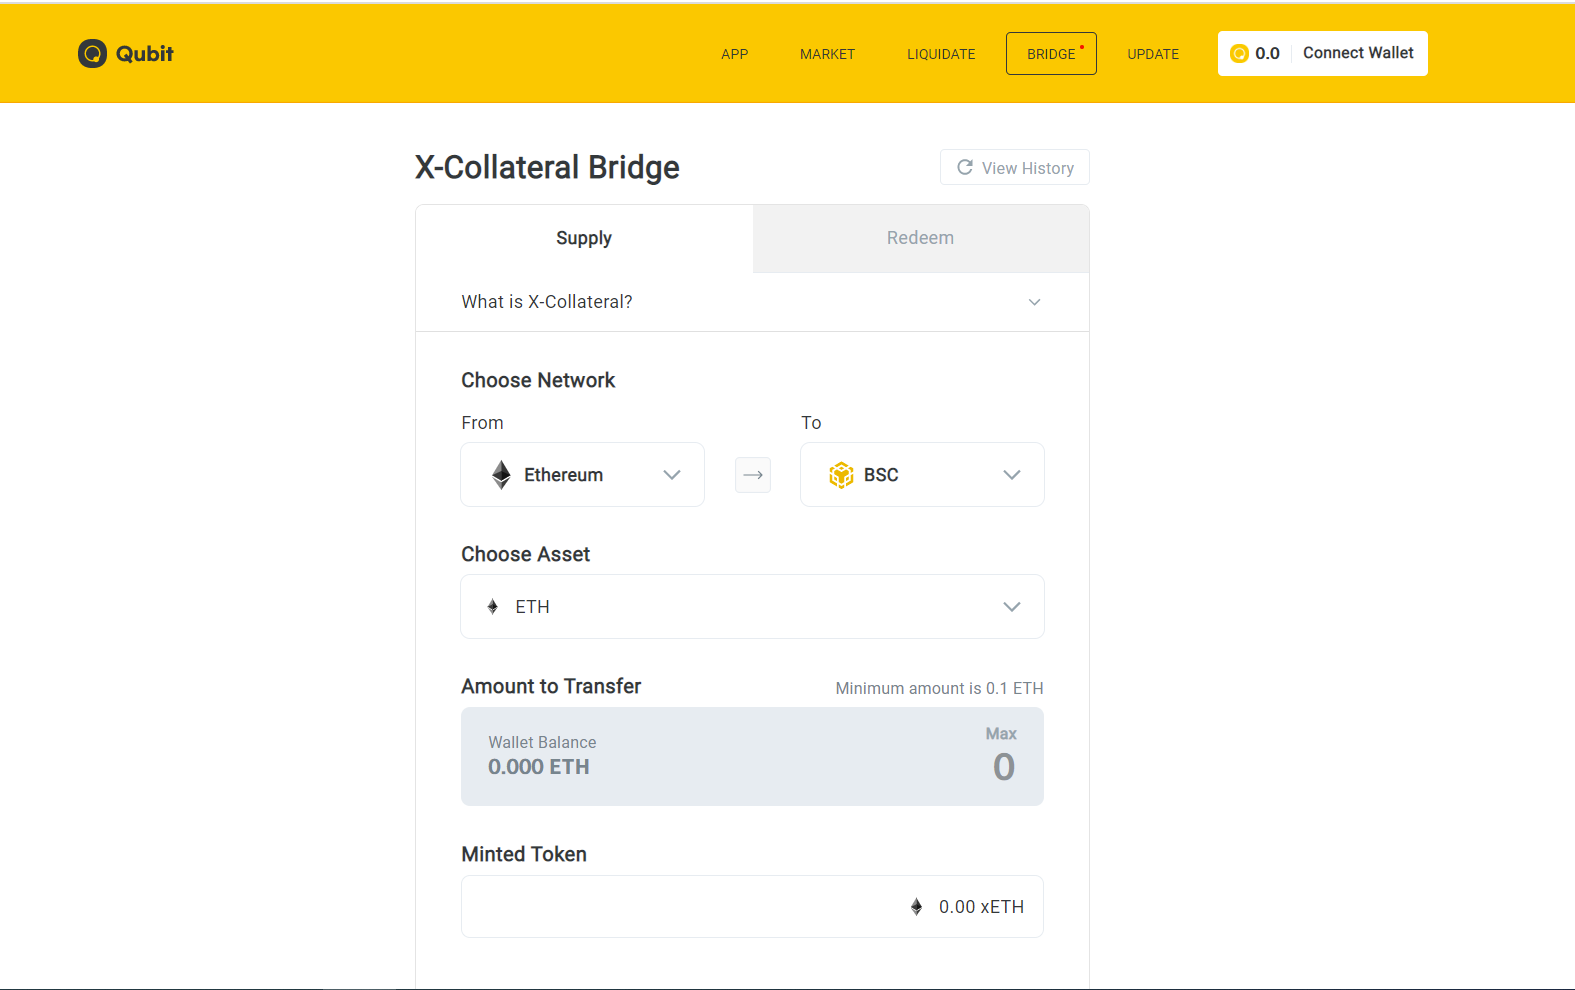This screenshot has height=990, width=1575.
Task: Click the Connect Wallet button
Action: [1358, 53]
